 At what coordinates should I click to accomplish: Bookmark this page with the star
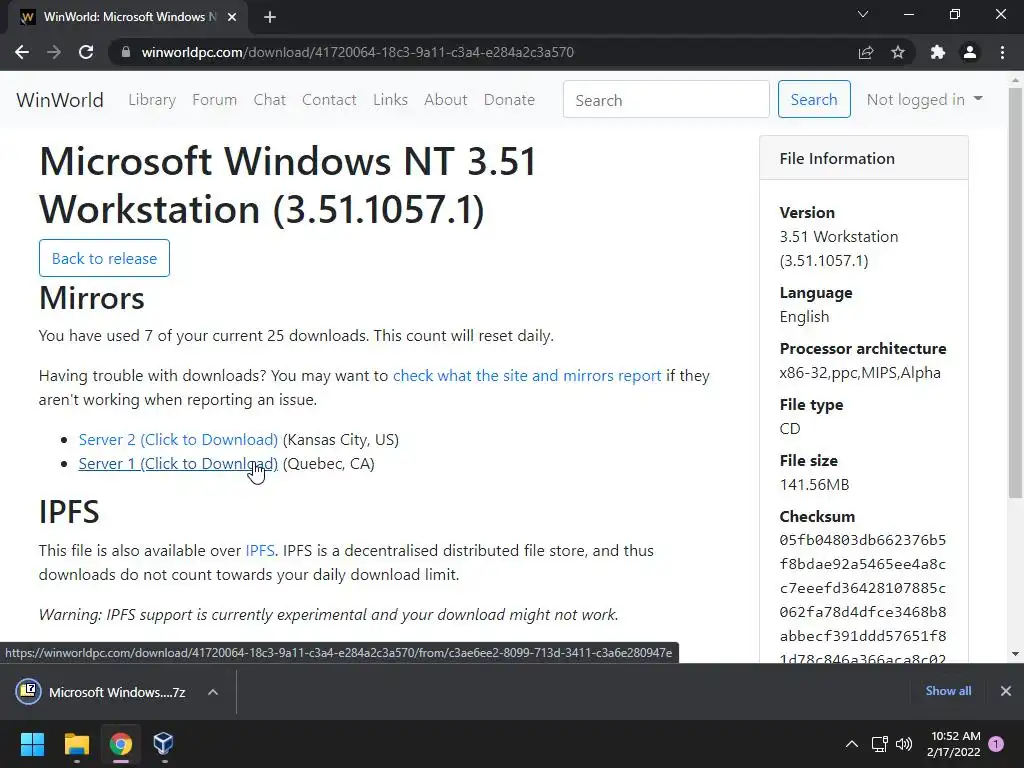coord(898,52)
